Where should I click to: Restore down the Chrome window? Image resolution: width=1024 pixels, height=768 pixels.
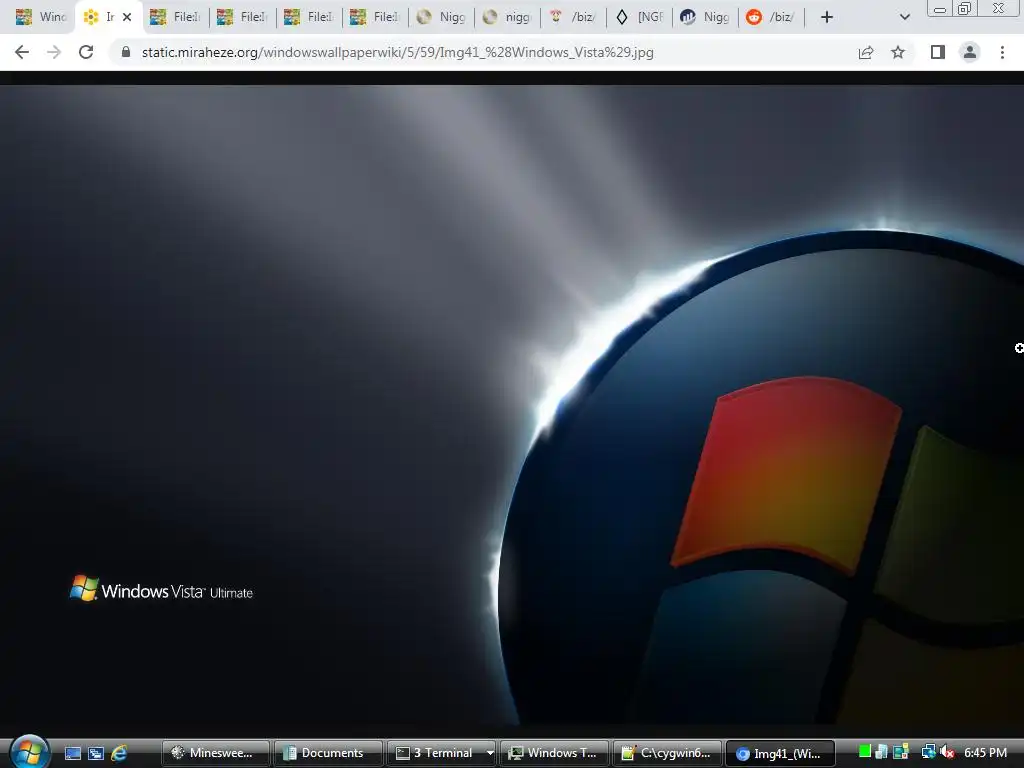tap(965, 9)
